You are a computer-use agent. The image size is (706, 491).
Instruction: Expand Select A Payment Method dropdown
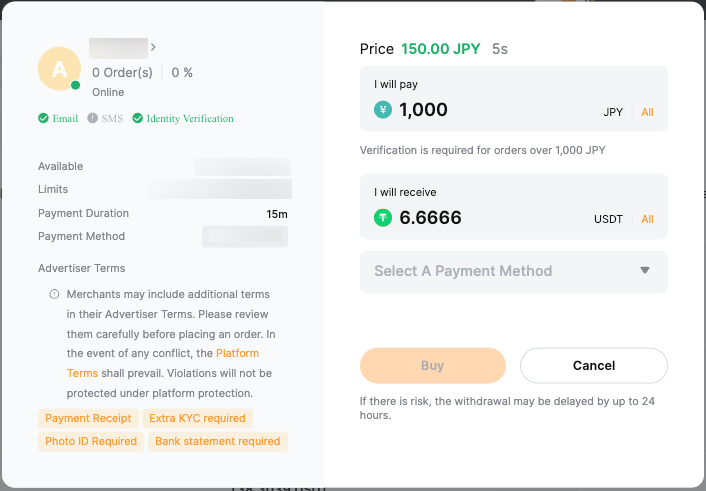tap(513, 271)
